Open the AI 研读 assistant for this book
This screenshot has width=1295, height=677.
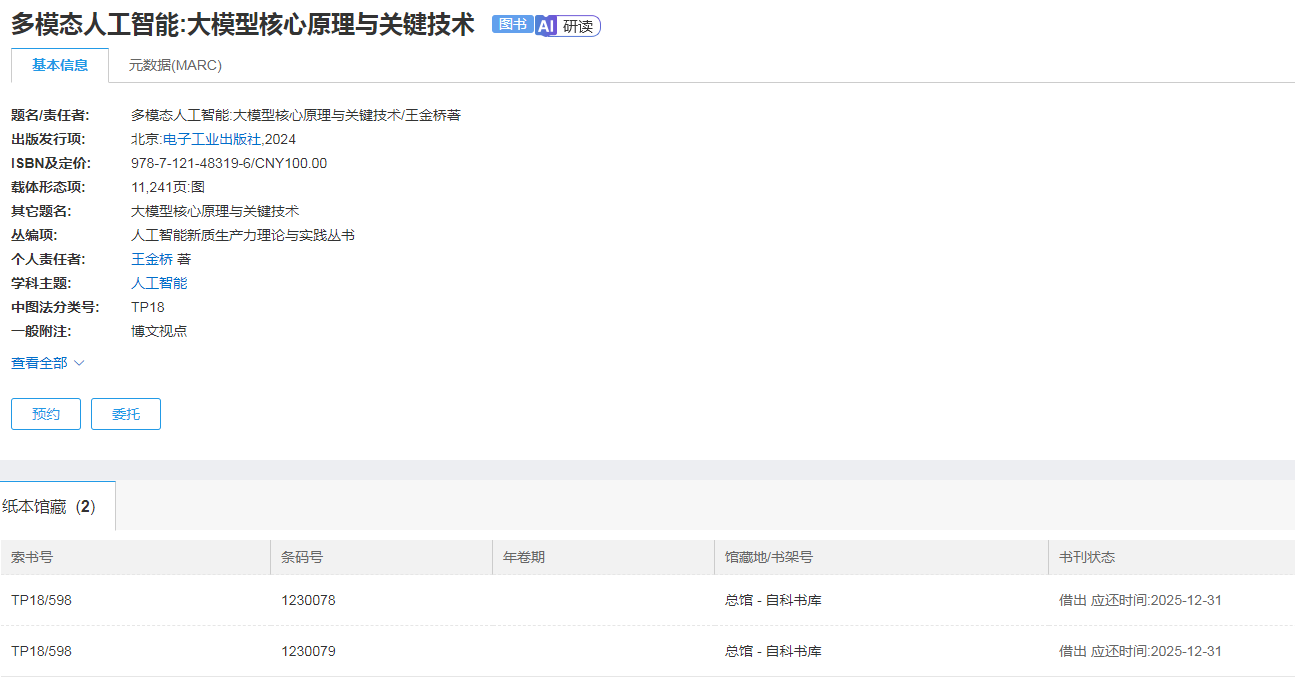(x=568, y=26)
